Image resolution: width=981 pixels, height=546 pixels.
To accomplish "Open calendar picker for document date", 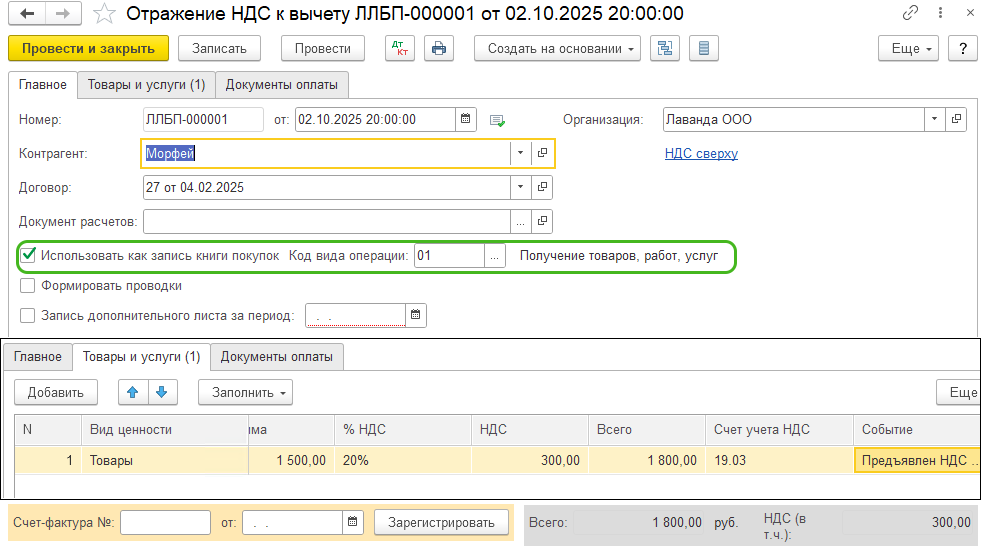I will 466,119.
